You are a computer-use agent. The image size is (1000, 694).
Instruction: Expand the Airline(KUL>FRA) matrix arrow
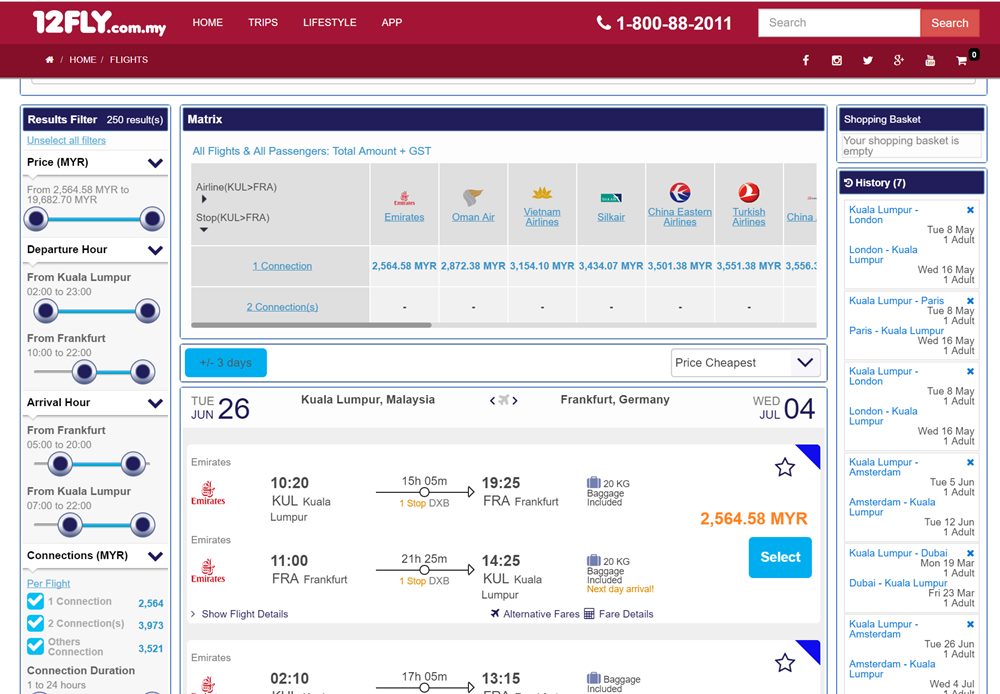204,199
